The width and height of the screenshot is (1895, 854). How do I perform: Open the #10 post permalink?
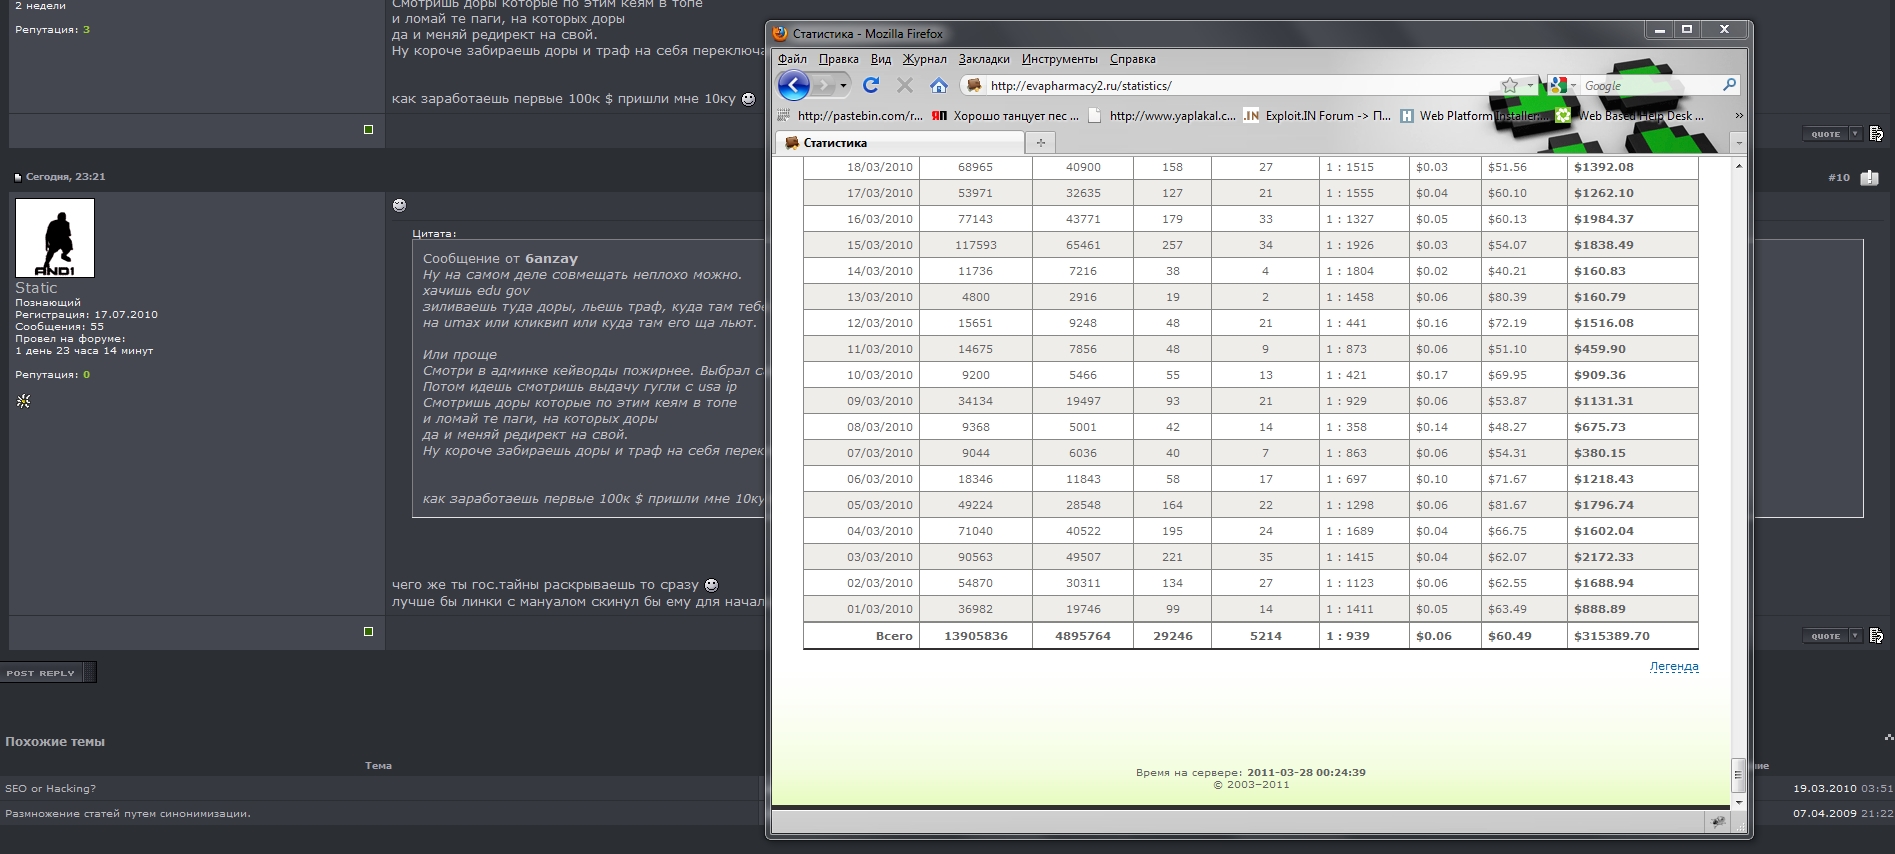click(x=1838, y=177)
